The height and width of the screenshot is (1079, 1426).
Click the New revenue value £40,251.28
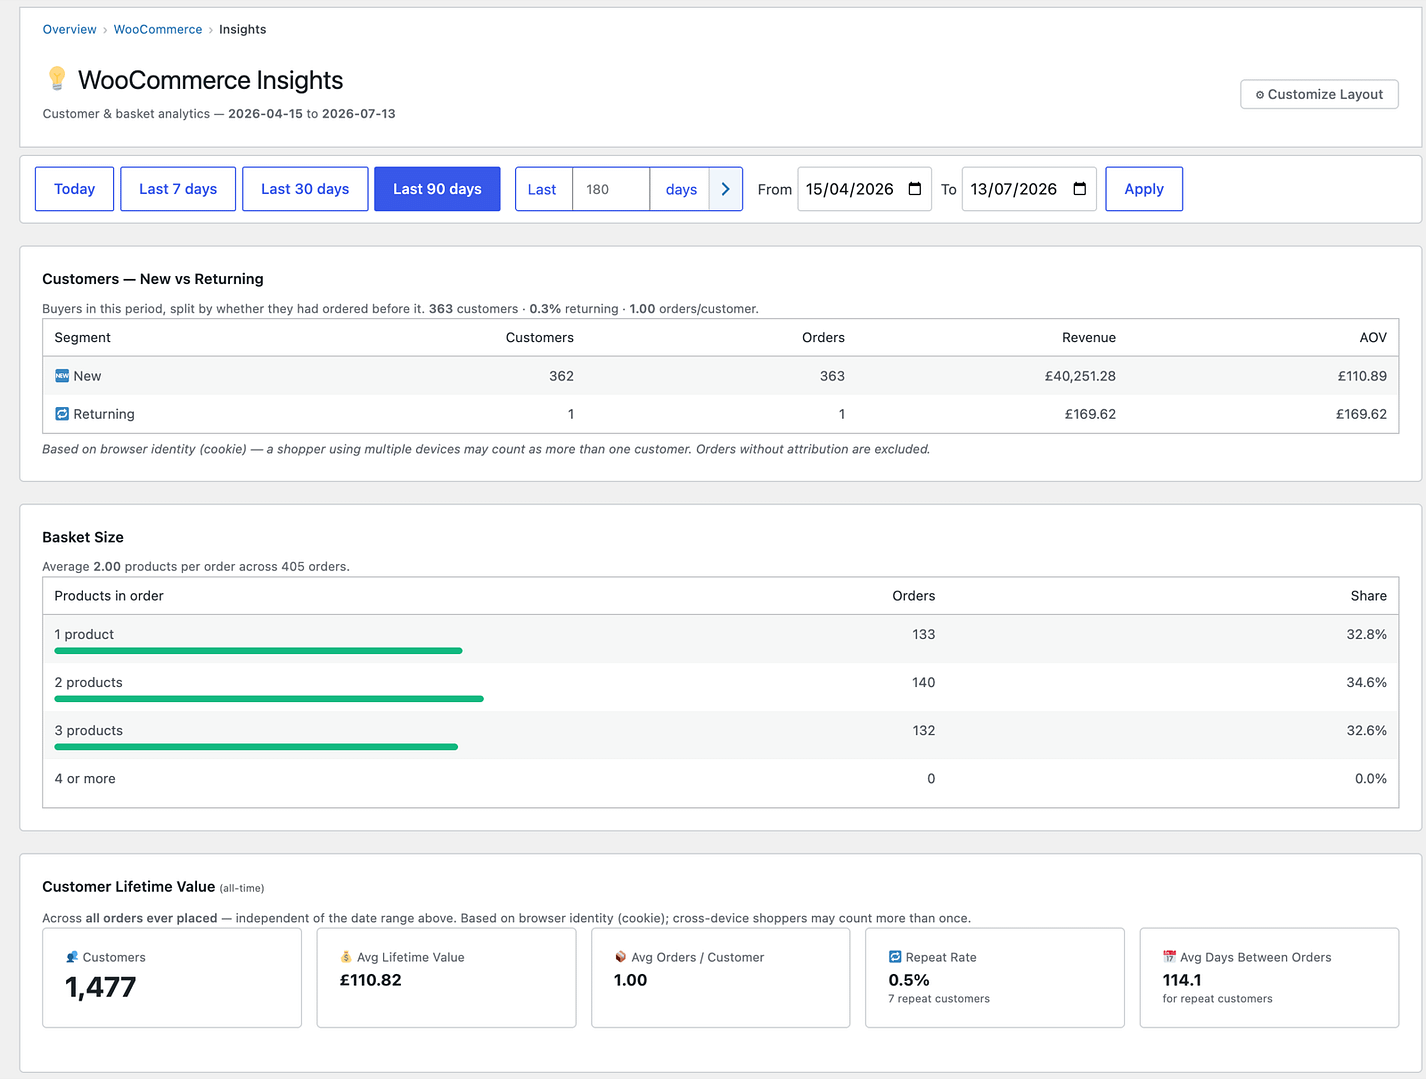coord(1080,376)
